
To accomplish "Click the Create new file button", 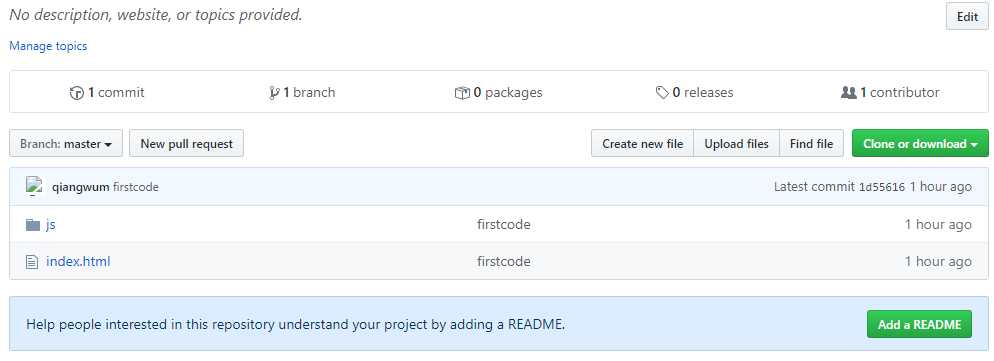I will pos(643,144).
